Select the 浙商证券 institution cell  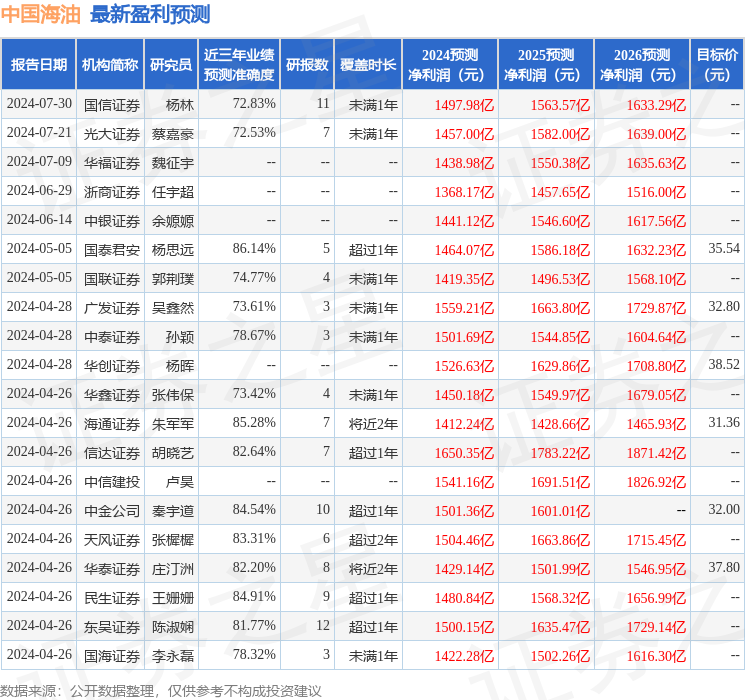tap(112, 192)
